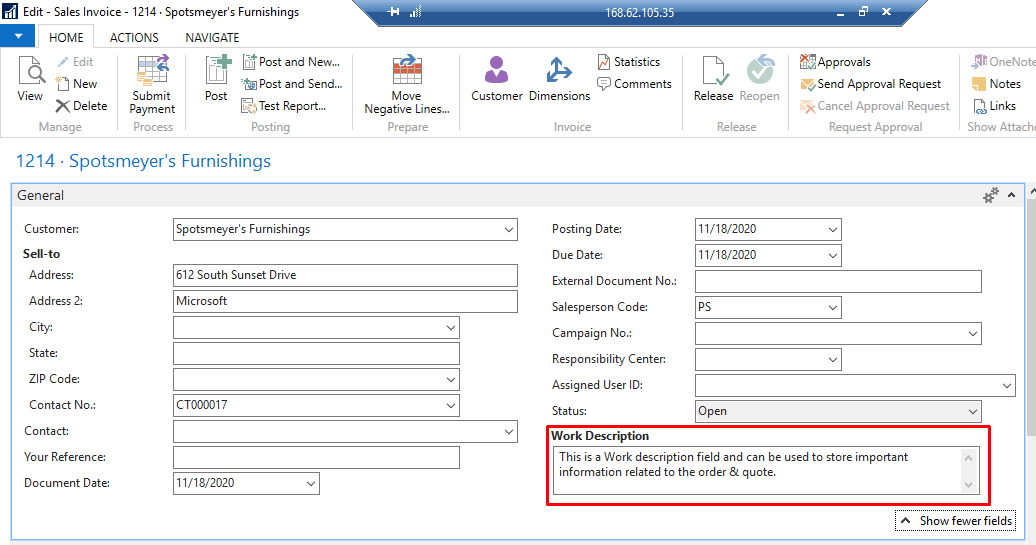The width and height of the screenshot is (1036, 545).
Task: Open Submit Payment process
Action: (x=153, y=86)
